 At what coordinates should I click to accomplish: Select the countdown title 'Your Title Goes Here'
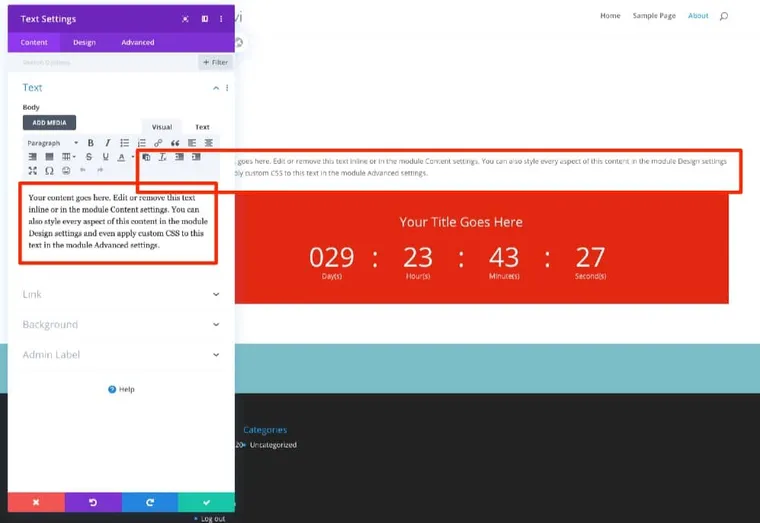click(x=461, y=222)
